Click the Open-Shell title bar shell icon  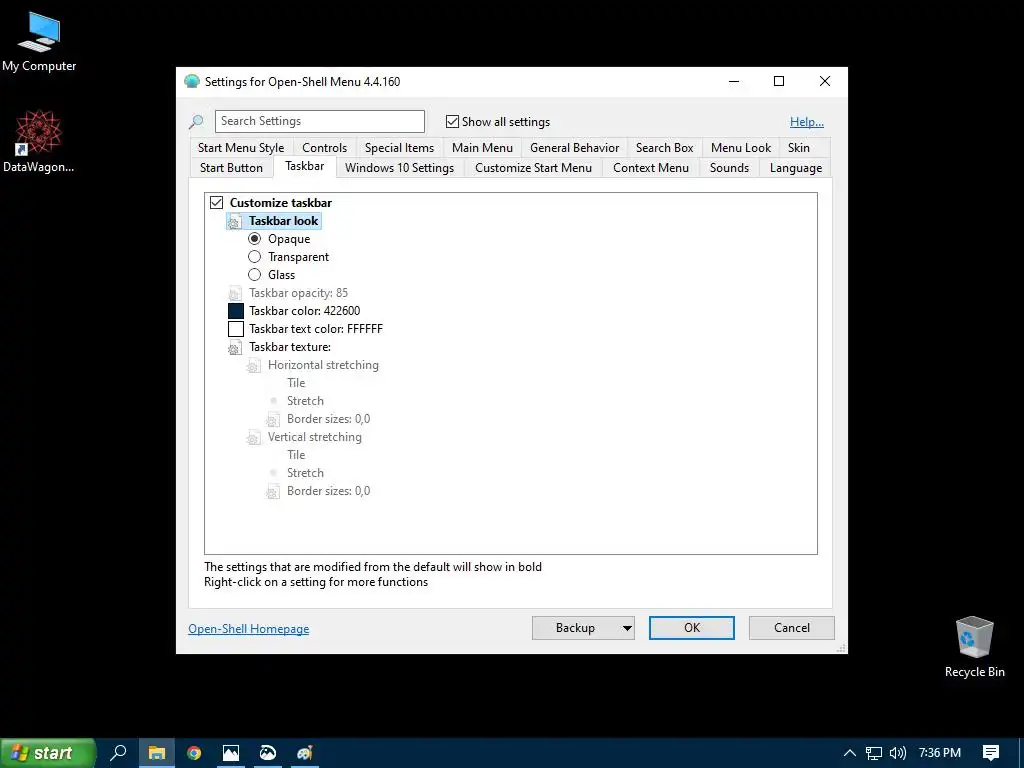tap(191, 82)
